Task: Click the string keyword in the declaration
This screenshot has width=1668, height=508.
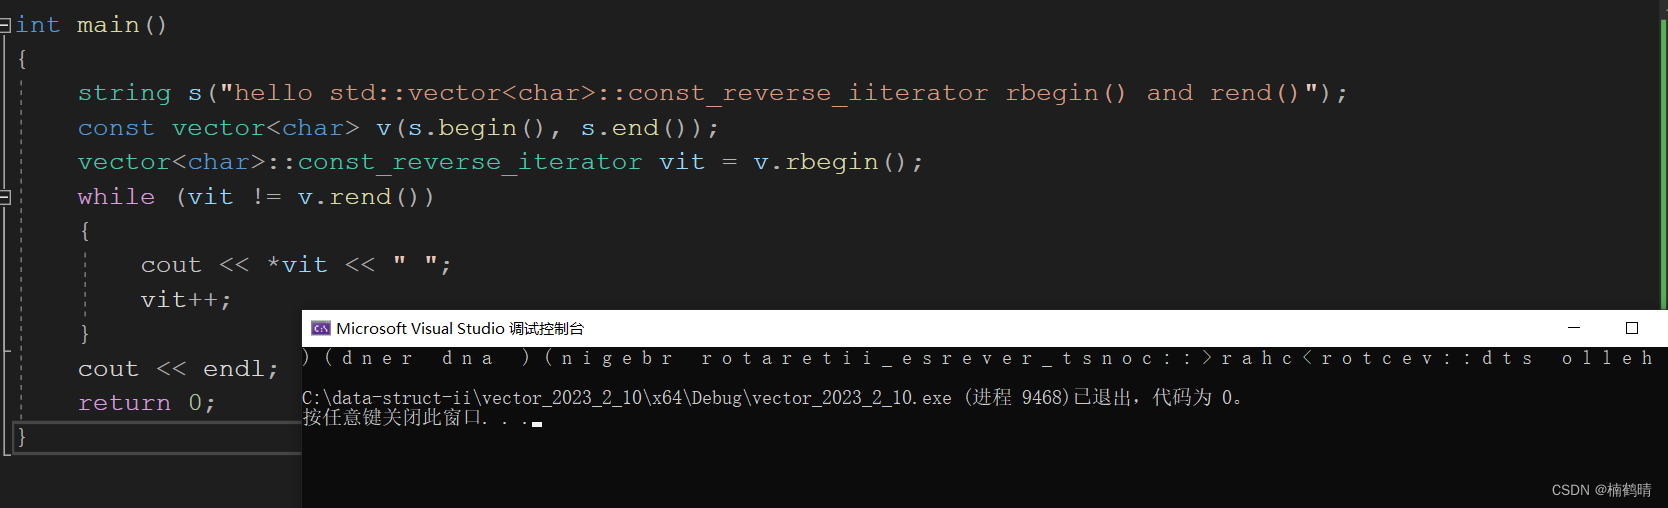Action: pyautogui.click(x=124, y=93)
